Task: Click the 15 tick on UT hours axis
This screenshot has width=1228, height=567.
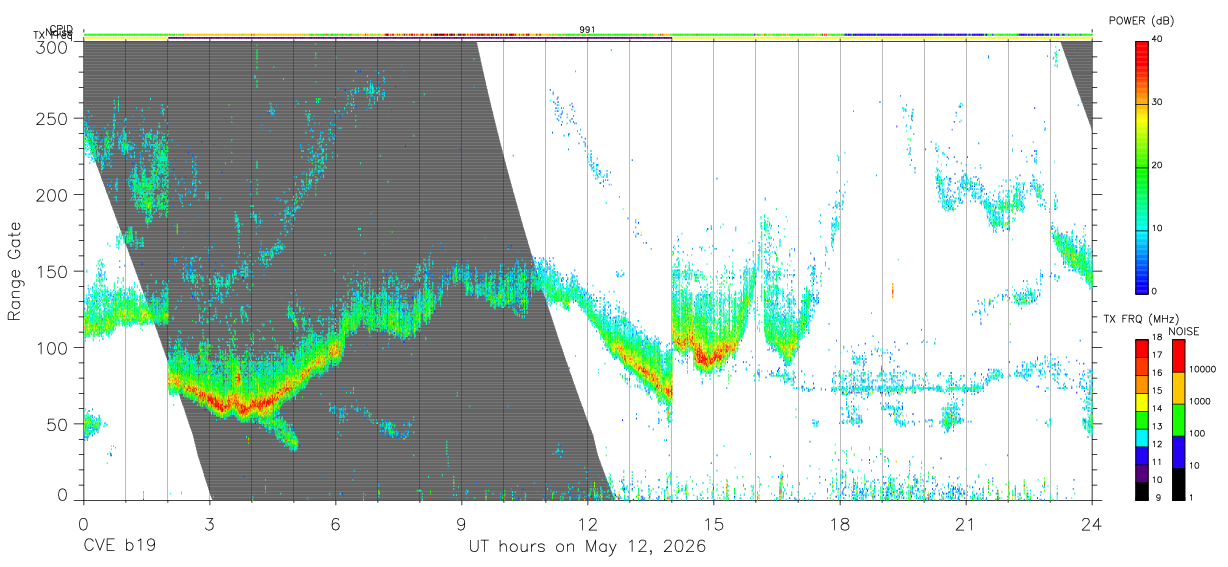Action: (714, 522)
